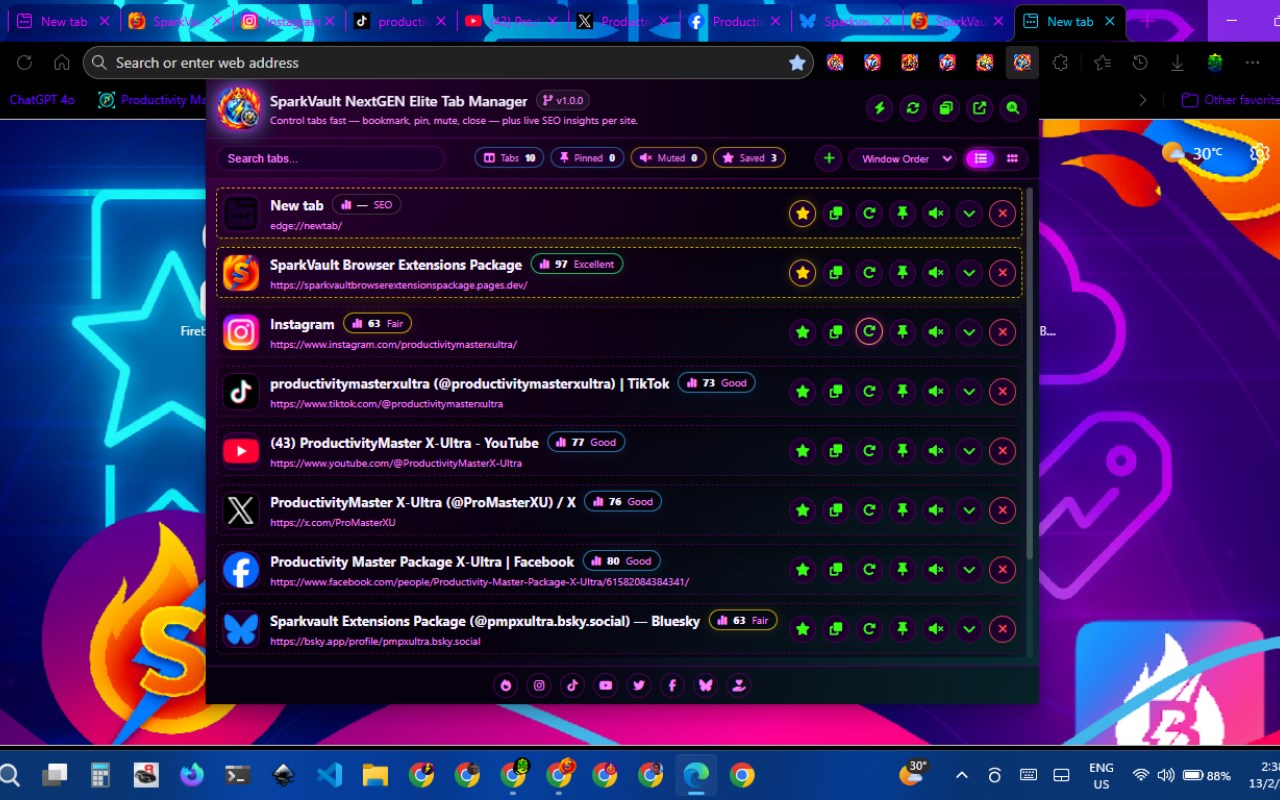Filter by Muted tabs chip
This screenshot has width=1280, height=800.
[x=669, y=158]
